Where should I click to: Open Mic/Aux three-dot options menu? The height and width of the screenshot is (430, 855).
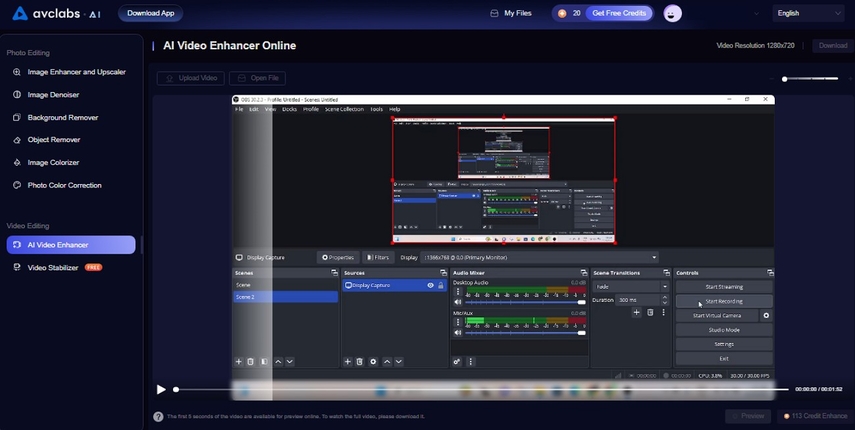[458, 322]
